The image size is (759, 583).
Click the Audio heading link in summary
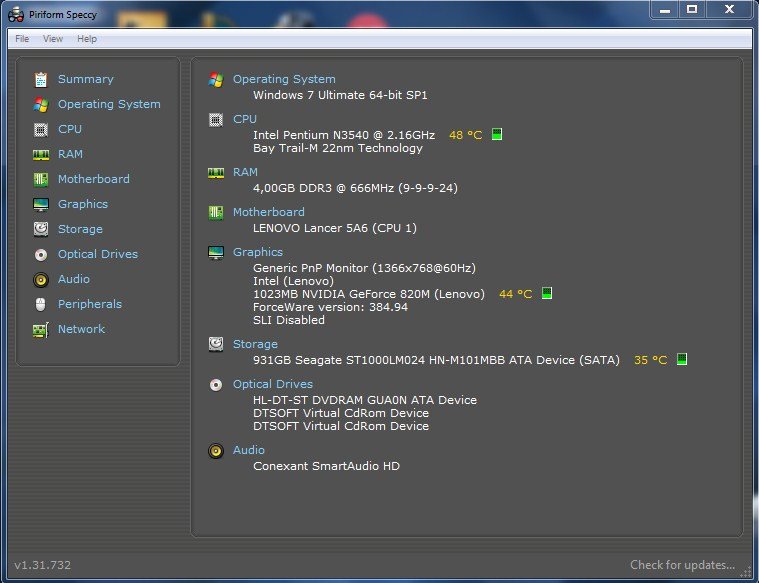(x=249, y=450)
